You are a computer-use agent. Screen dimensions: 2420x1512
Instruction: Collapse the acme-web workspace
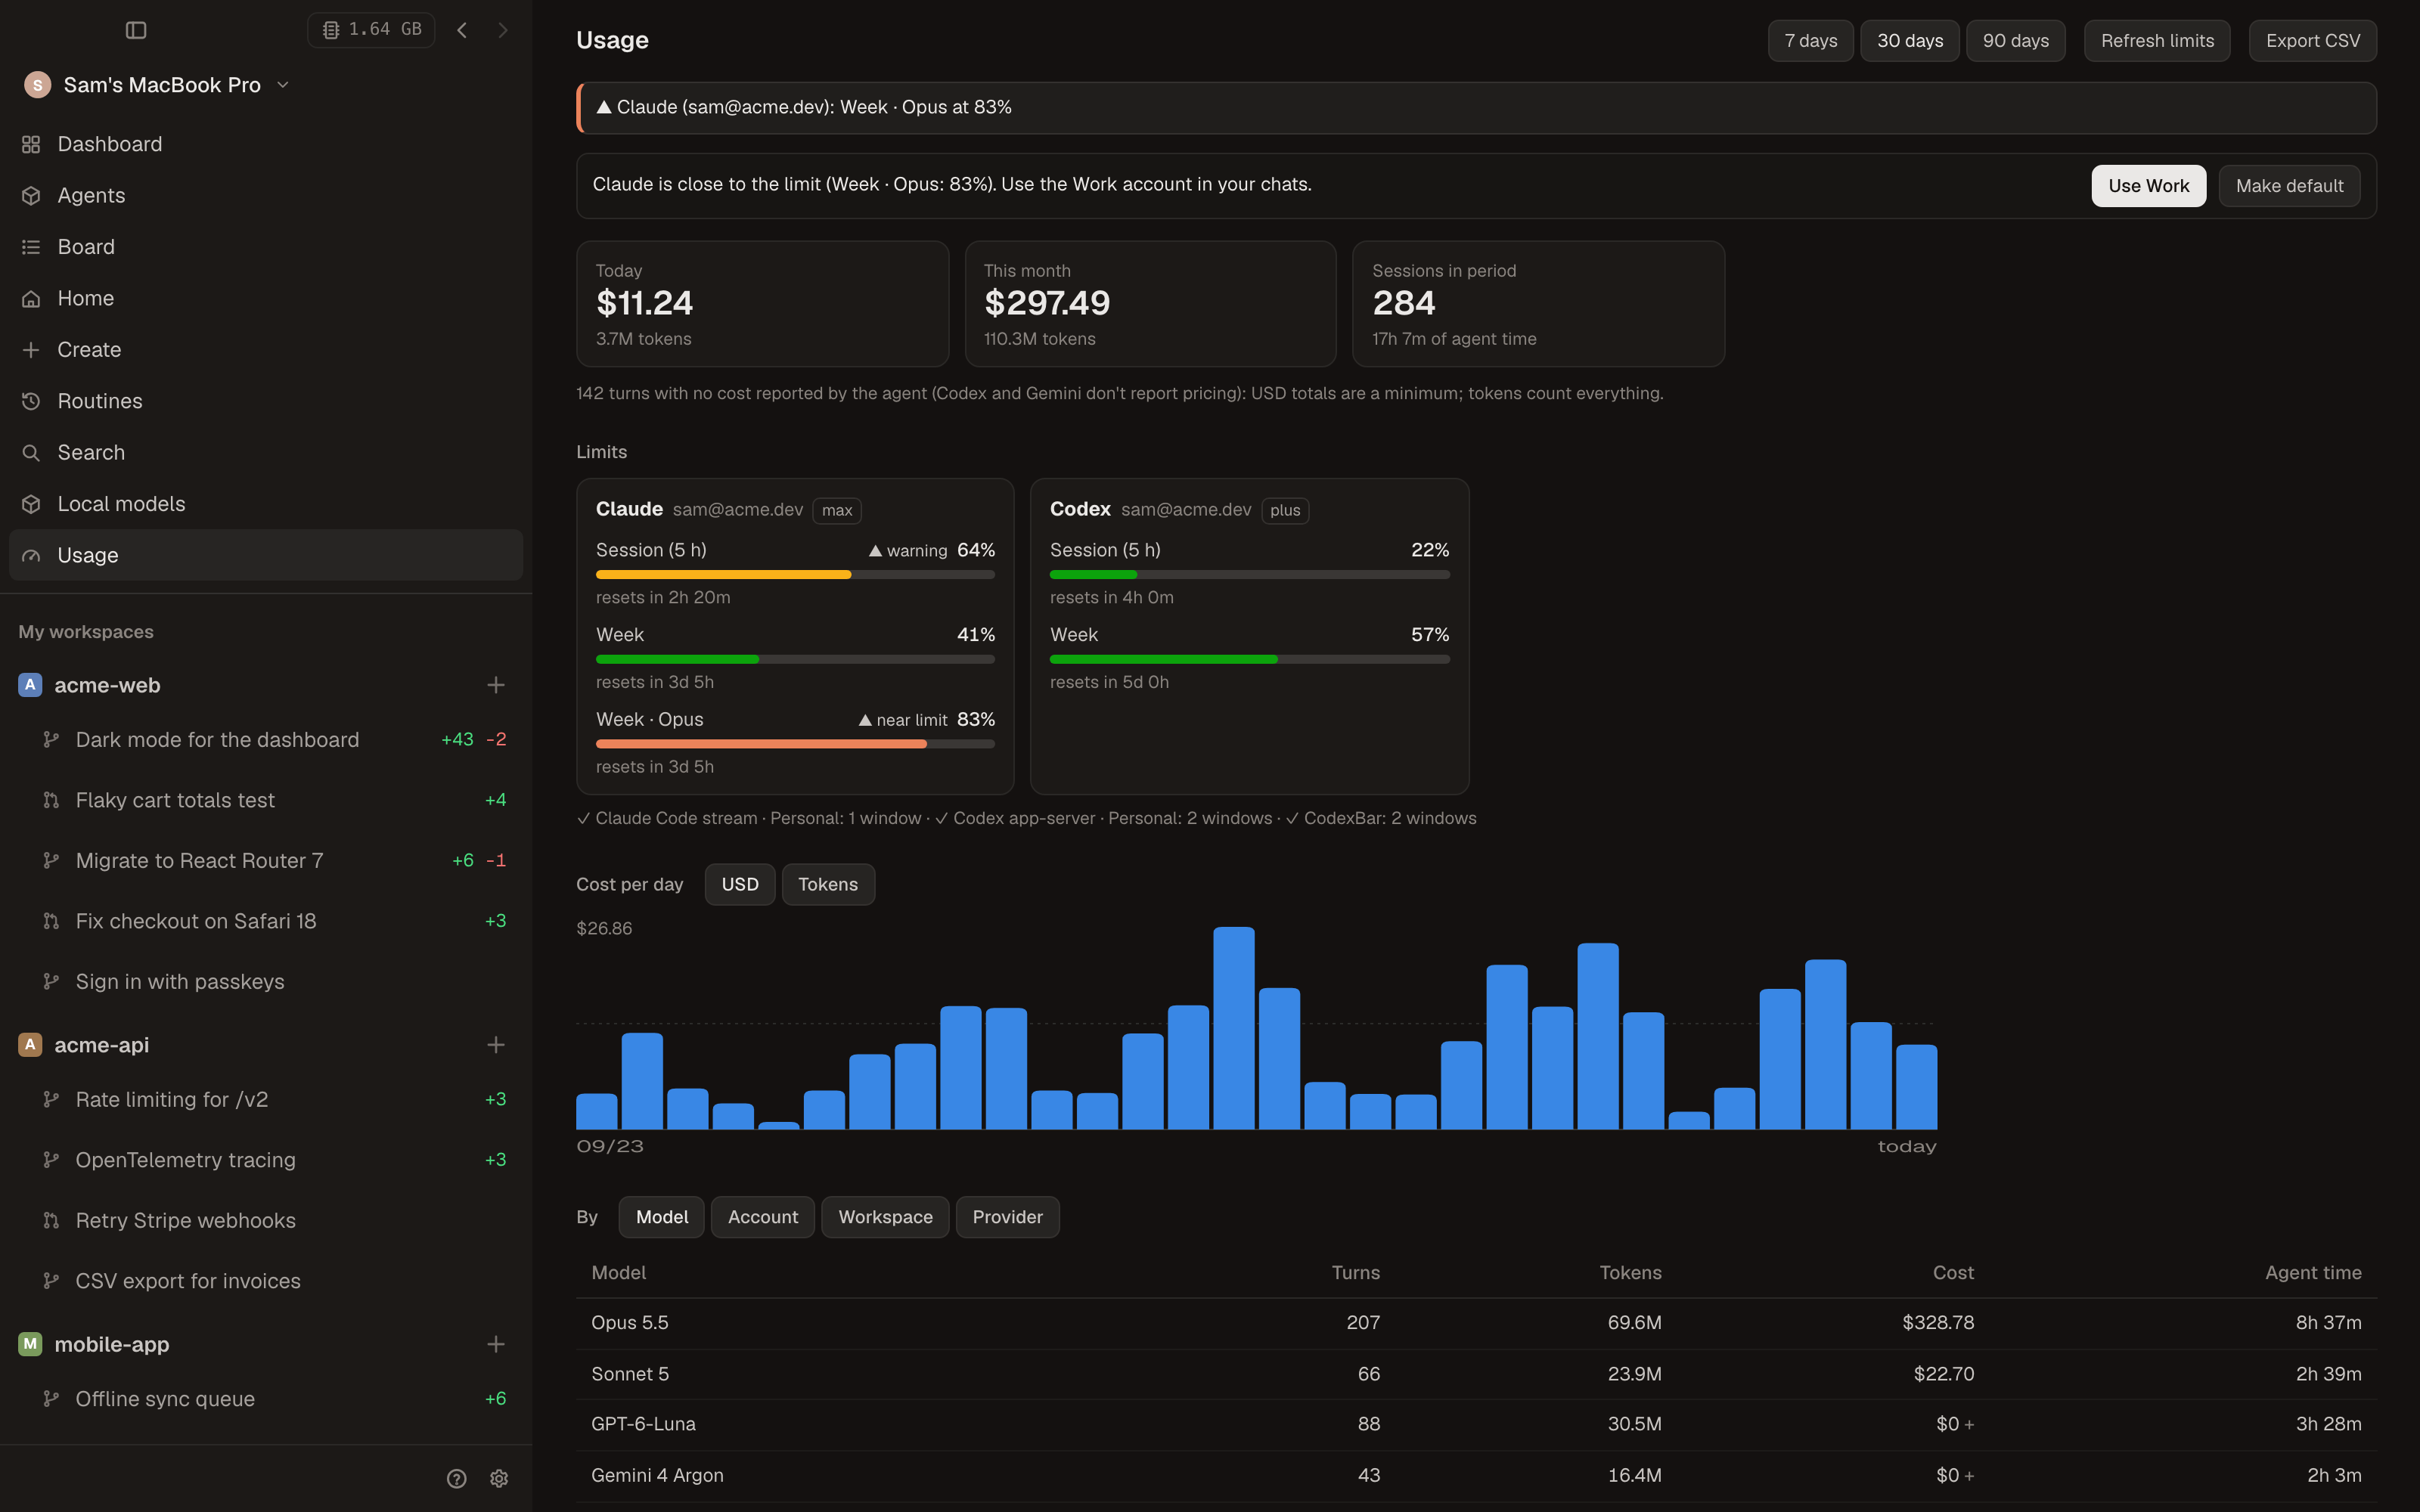click(107, 685)
